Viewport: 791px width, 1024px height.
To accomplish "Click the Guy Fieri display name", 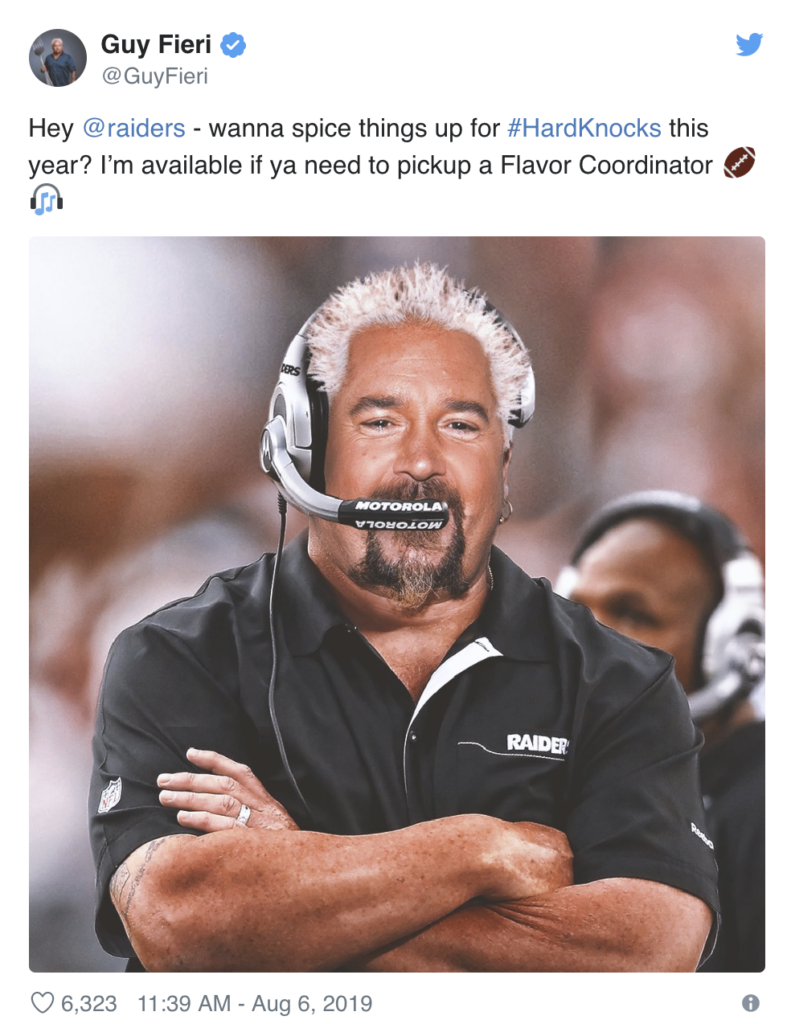I will click(x=155, y=44).
